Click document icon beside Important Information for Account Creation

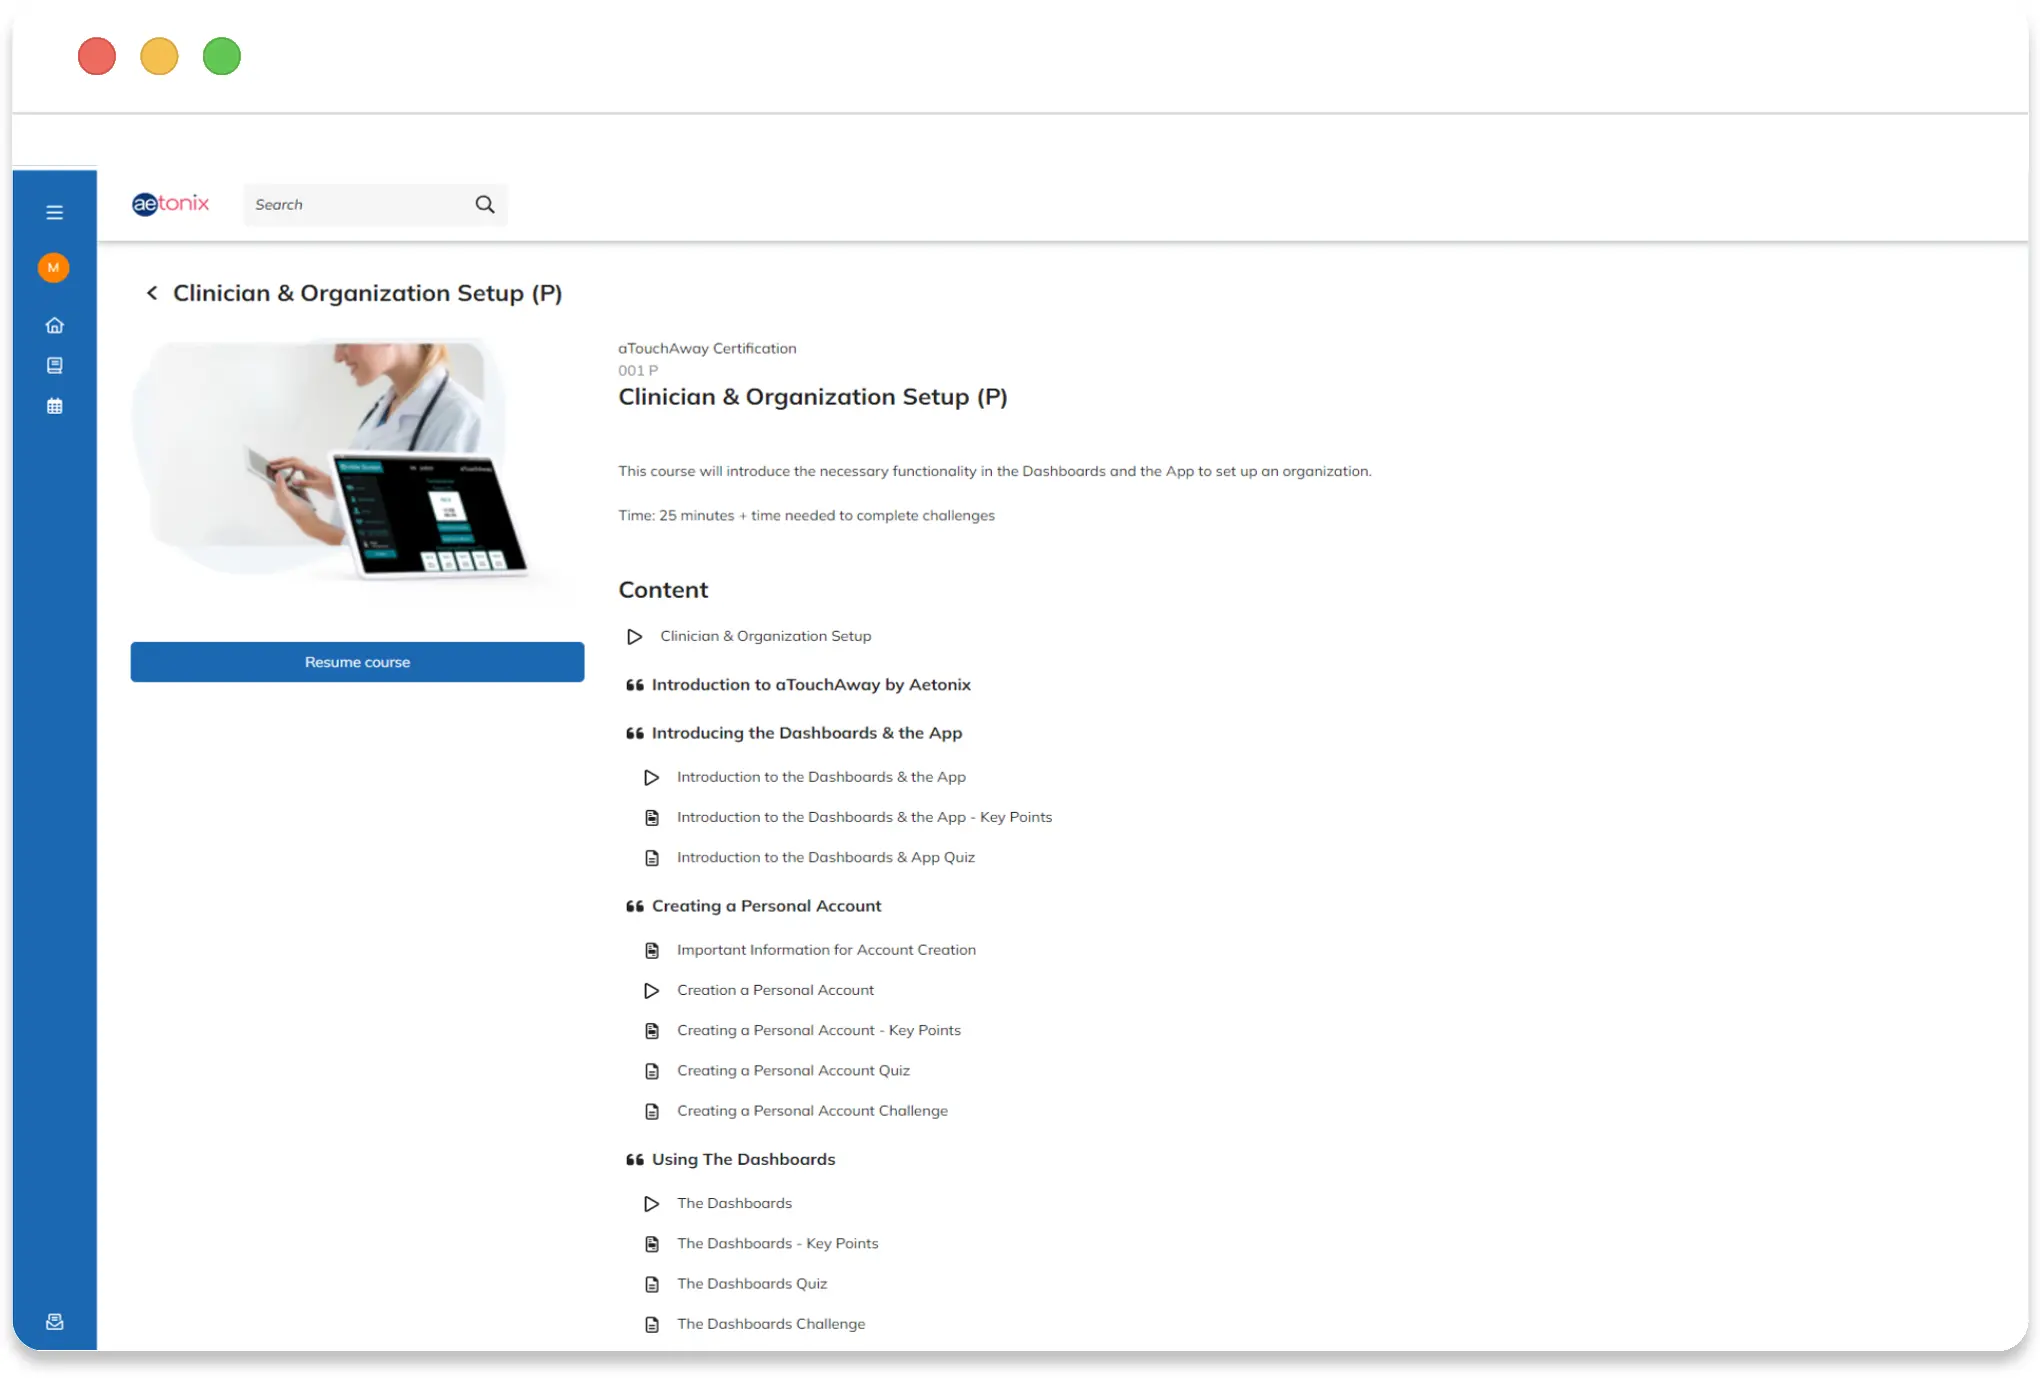[x=651, y=950]
